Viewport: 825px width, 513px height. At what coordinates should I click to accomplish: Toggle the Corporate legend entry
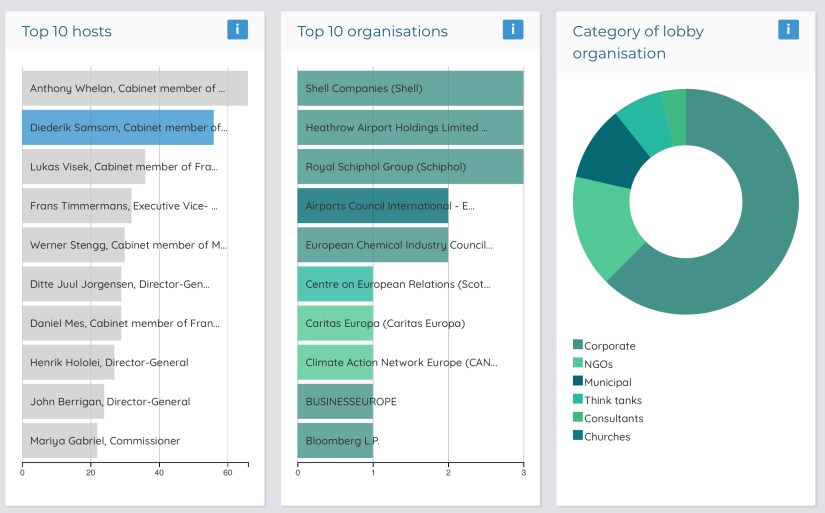click(x=609, y=346)
